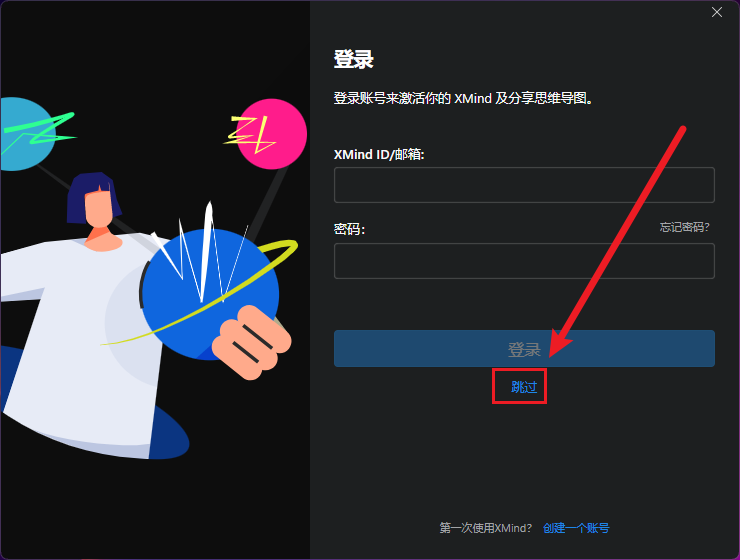The width and height of the screenshot is (740, 560).
Task: Click the 登录账号来激活你的 XMind description text
Action: (x=463, y=98)
